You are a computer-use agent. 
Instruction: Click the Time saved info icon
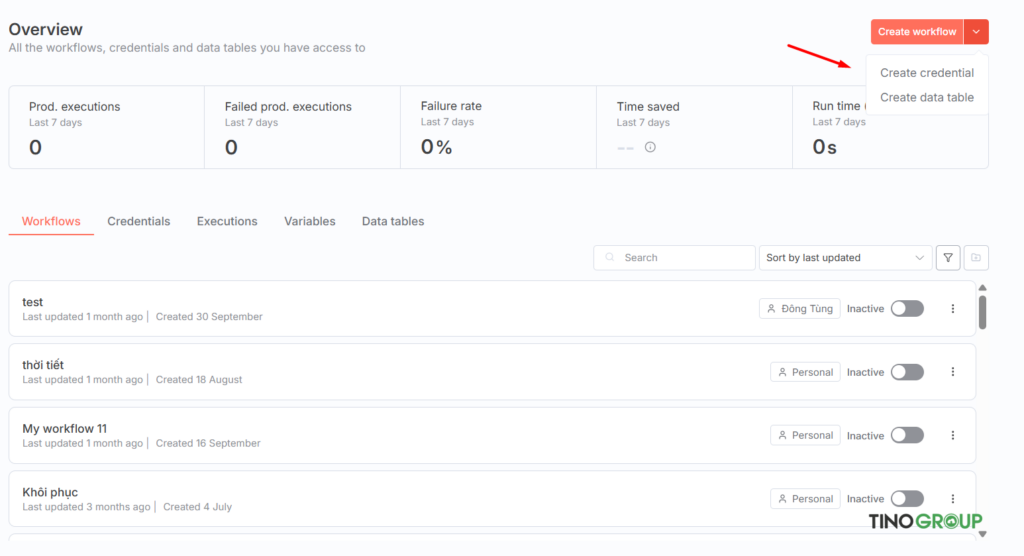tap(650, 147)
